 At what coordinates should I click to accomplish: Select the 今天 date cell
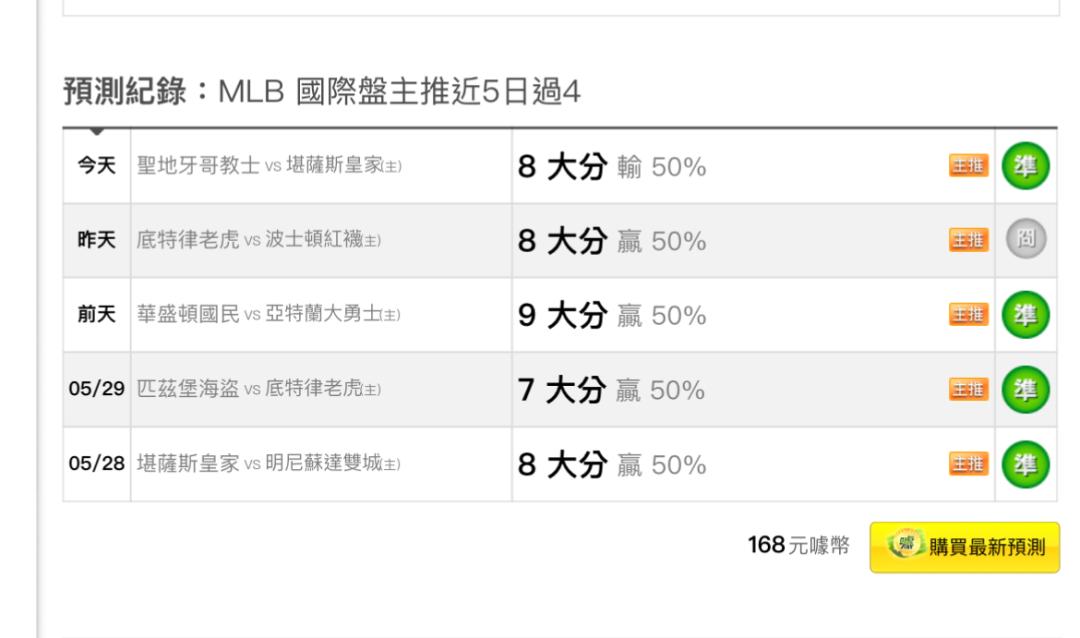click(x=96, y=165)
